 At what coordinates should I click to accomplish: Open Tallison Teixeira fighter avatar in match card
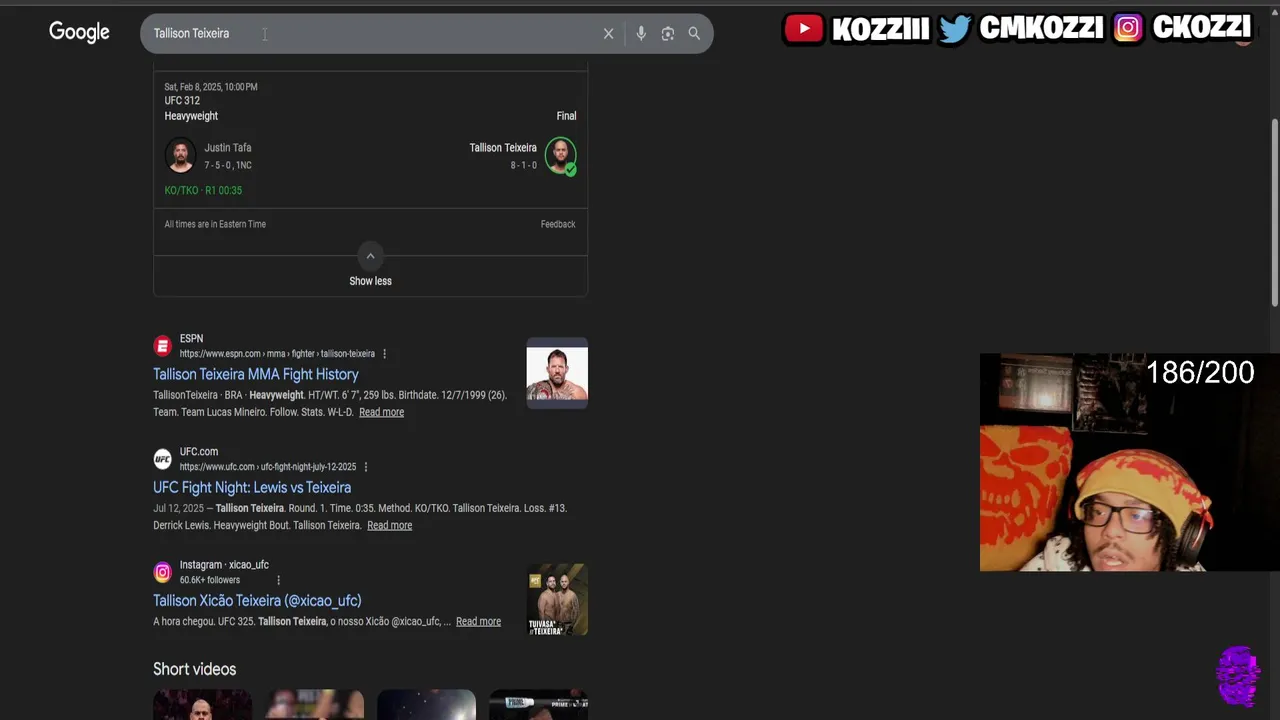(560, 156)
